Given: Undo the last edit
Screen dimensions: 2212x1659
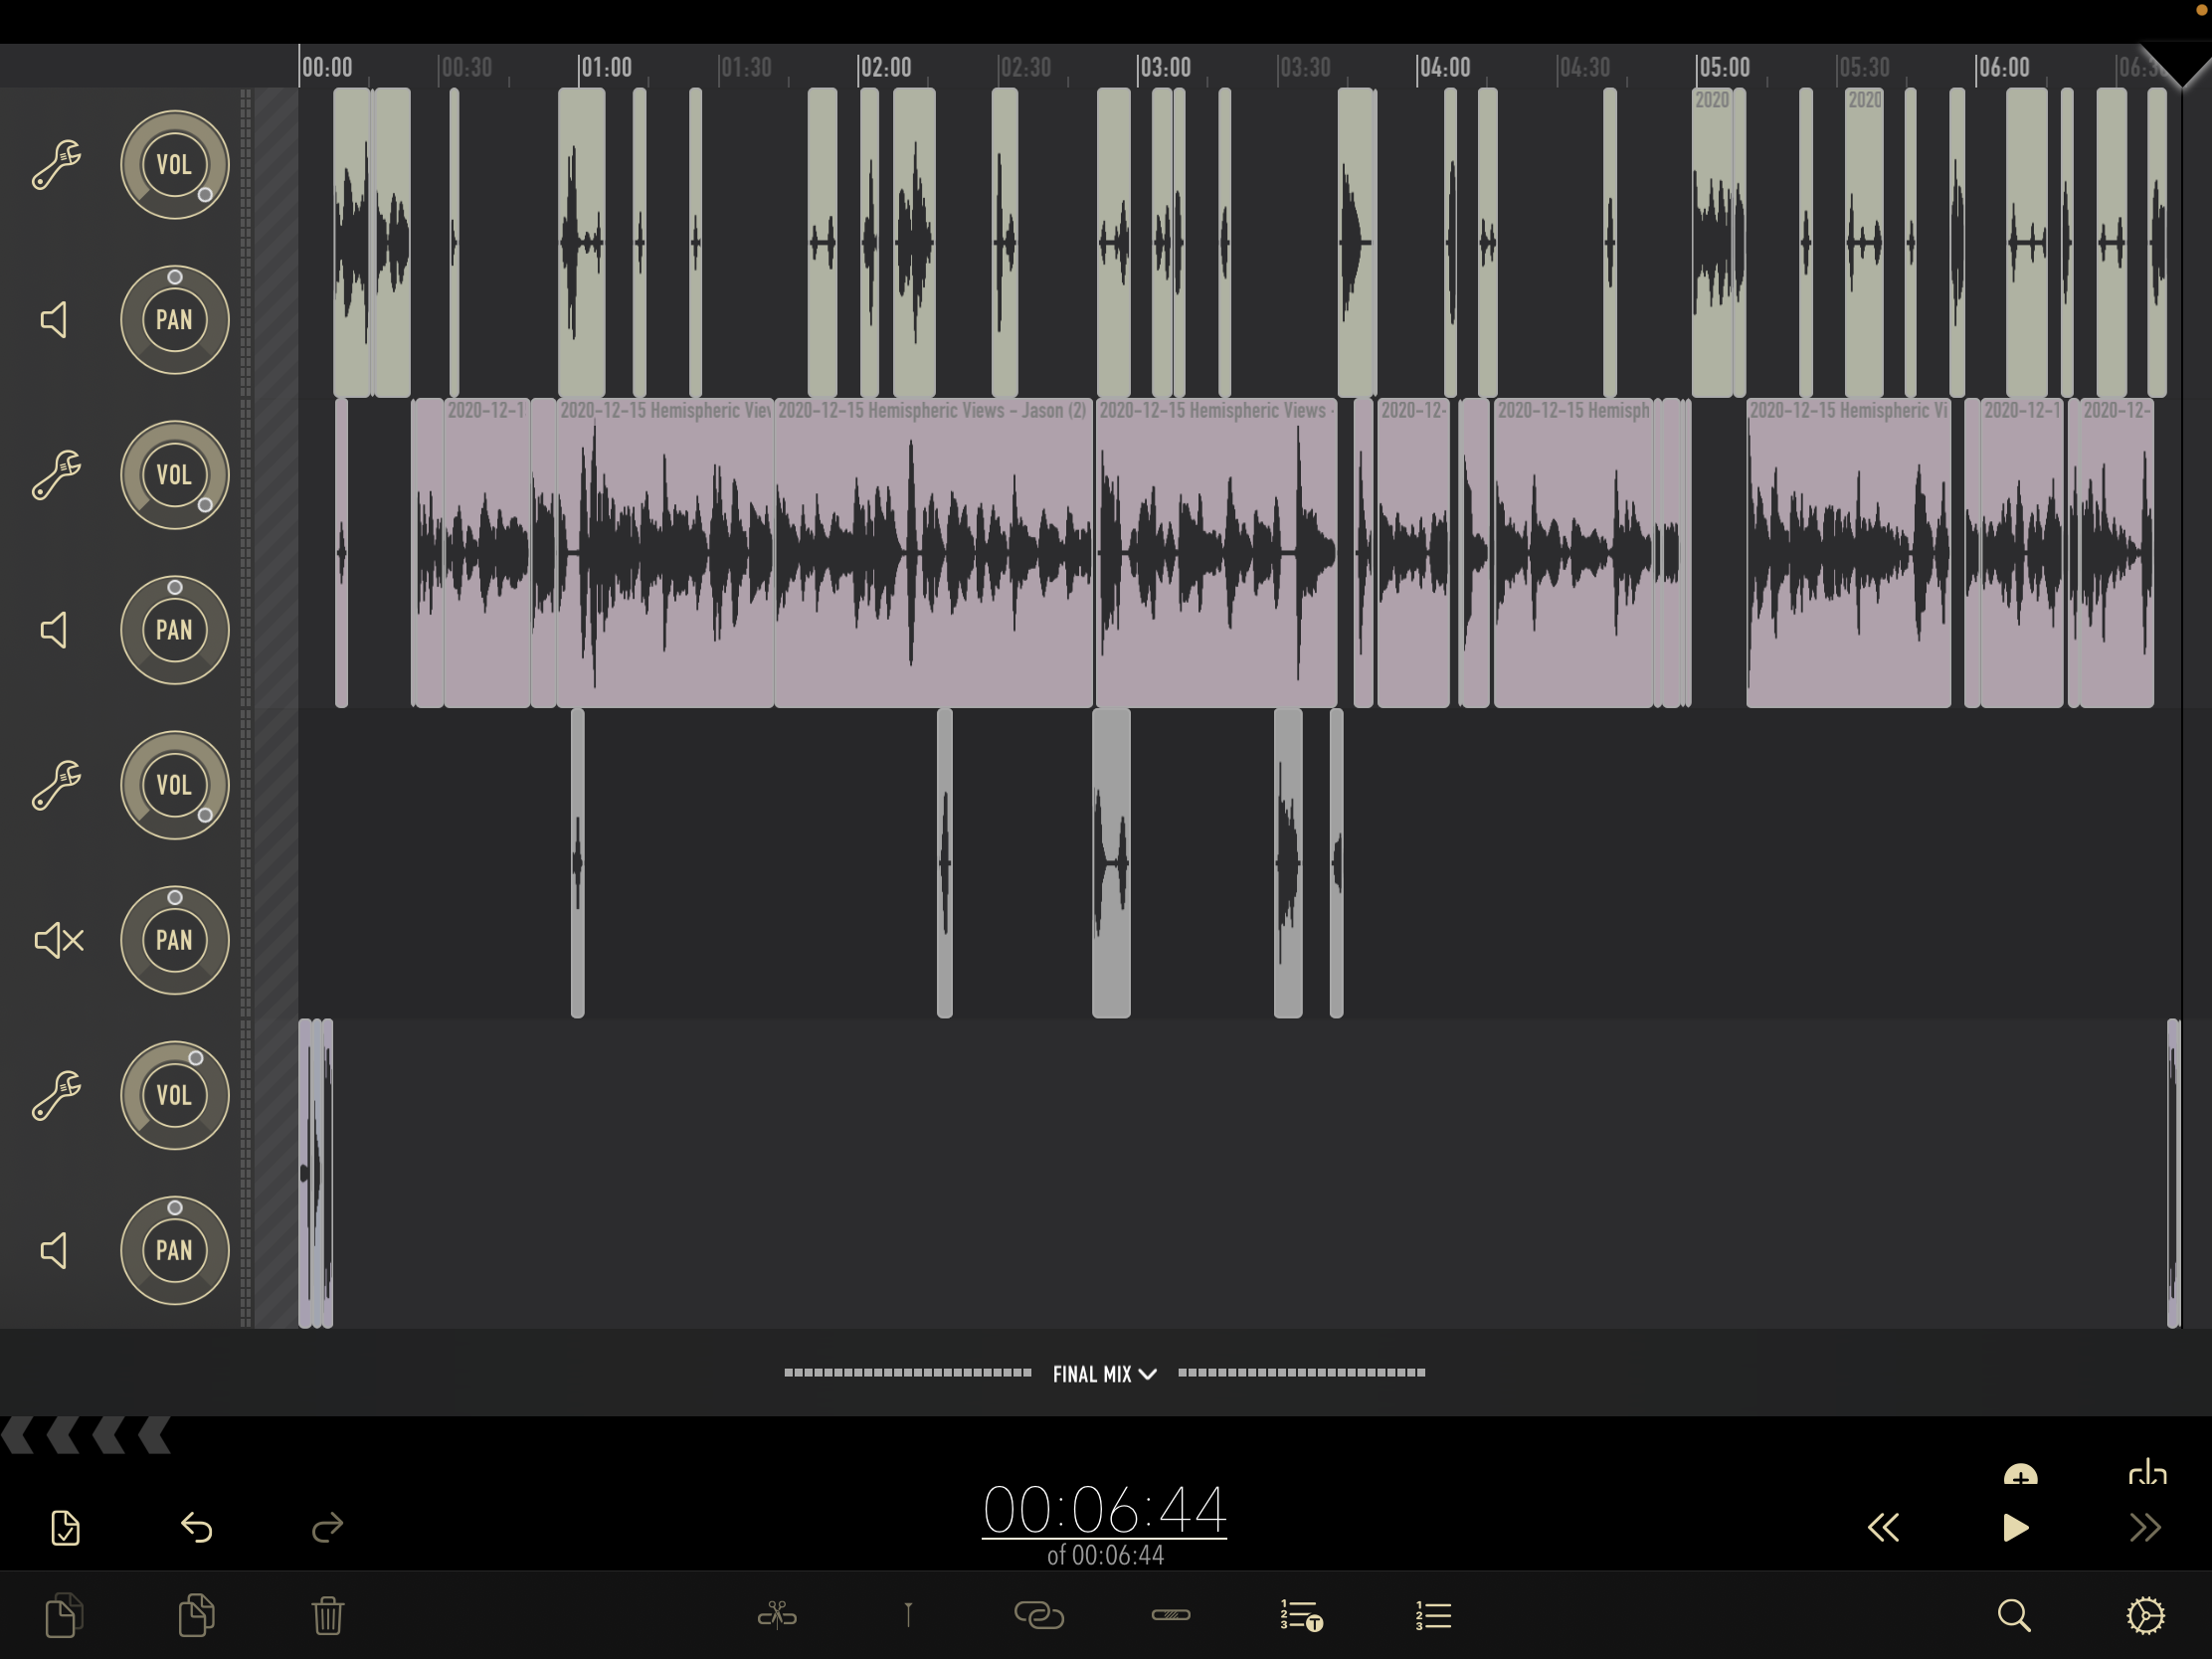Looking at the screenshot, I should coord(196,1528).
